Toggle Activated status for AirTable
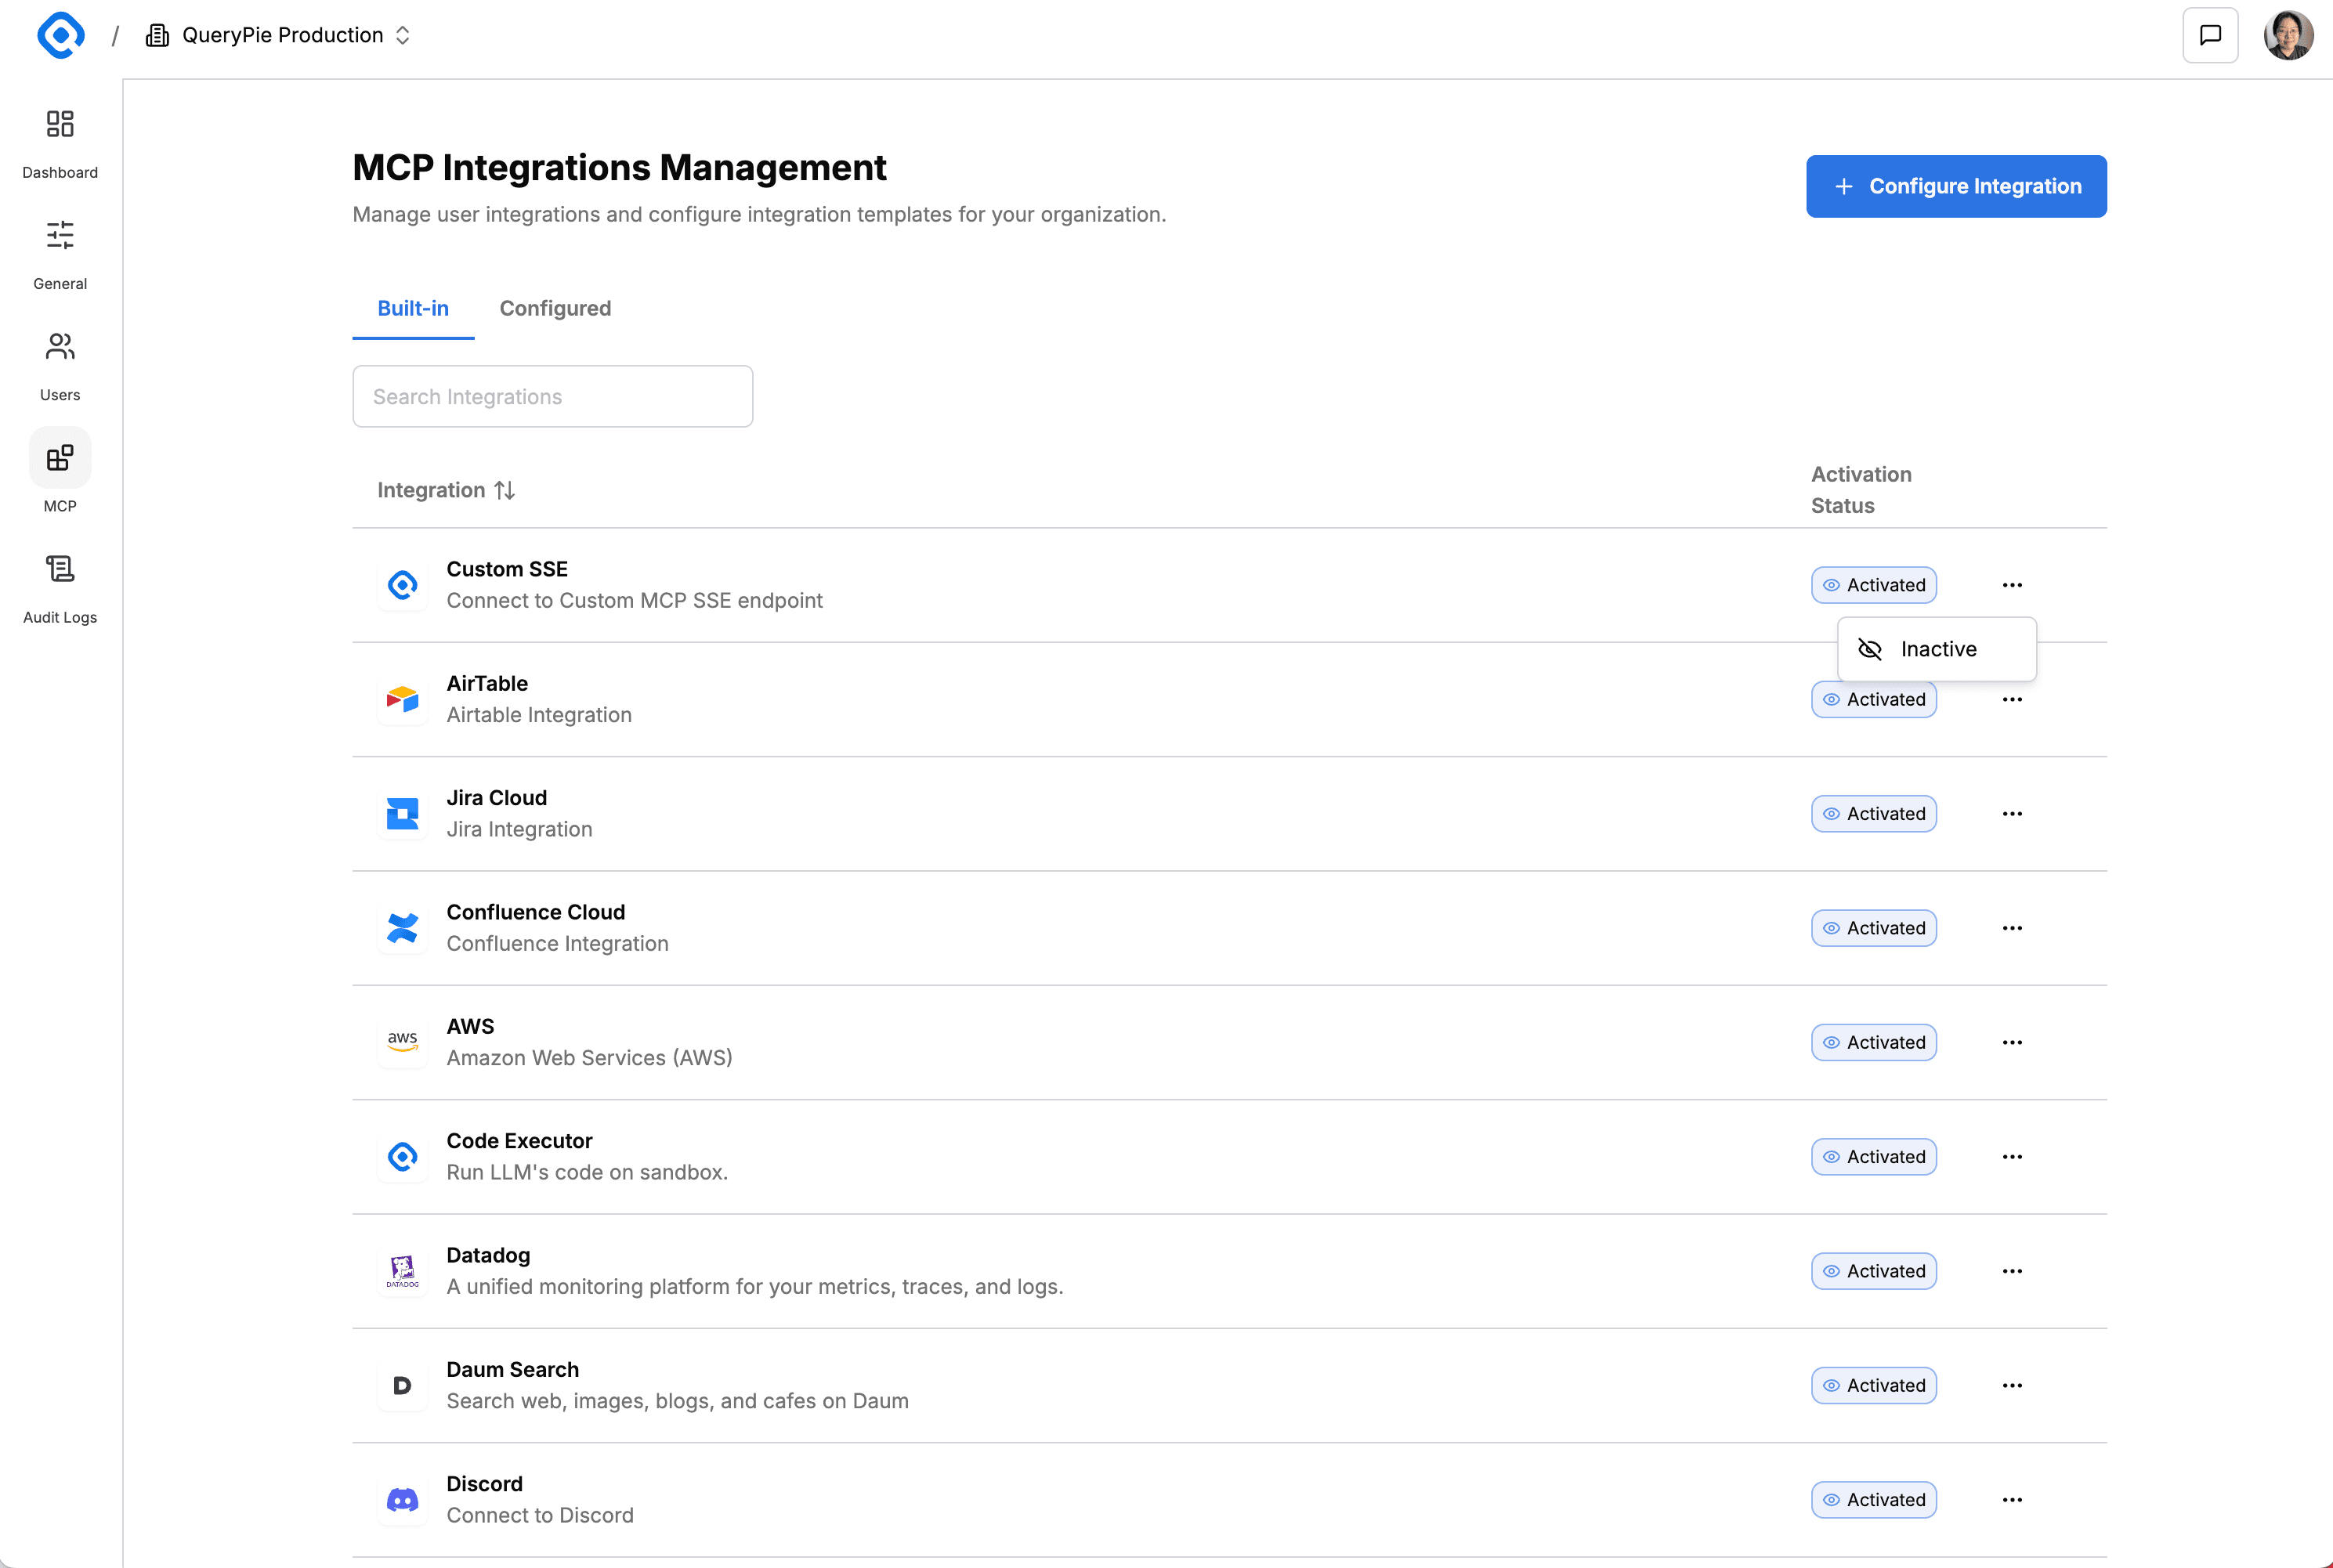The image size is (2333, 1568). tap(1873, 700)
